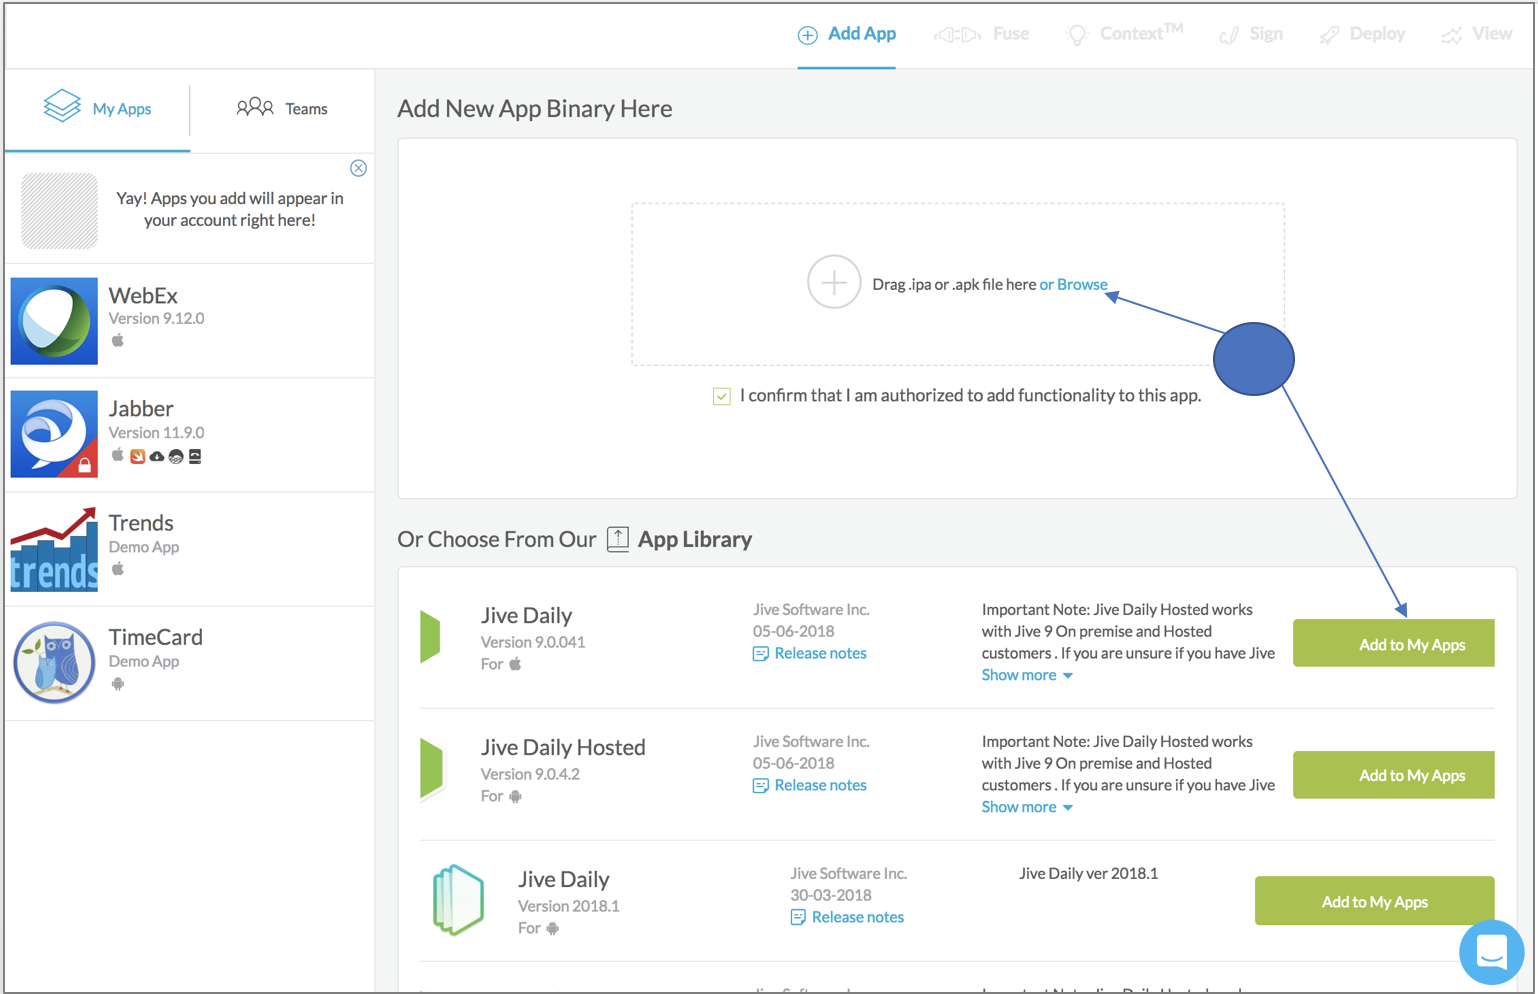Add Jive Daily 9.0.041 to My Apps

click(x=1393, y=644)
